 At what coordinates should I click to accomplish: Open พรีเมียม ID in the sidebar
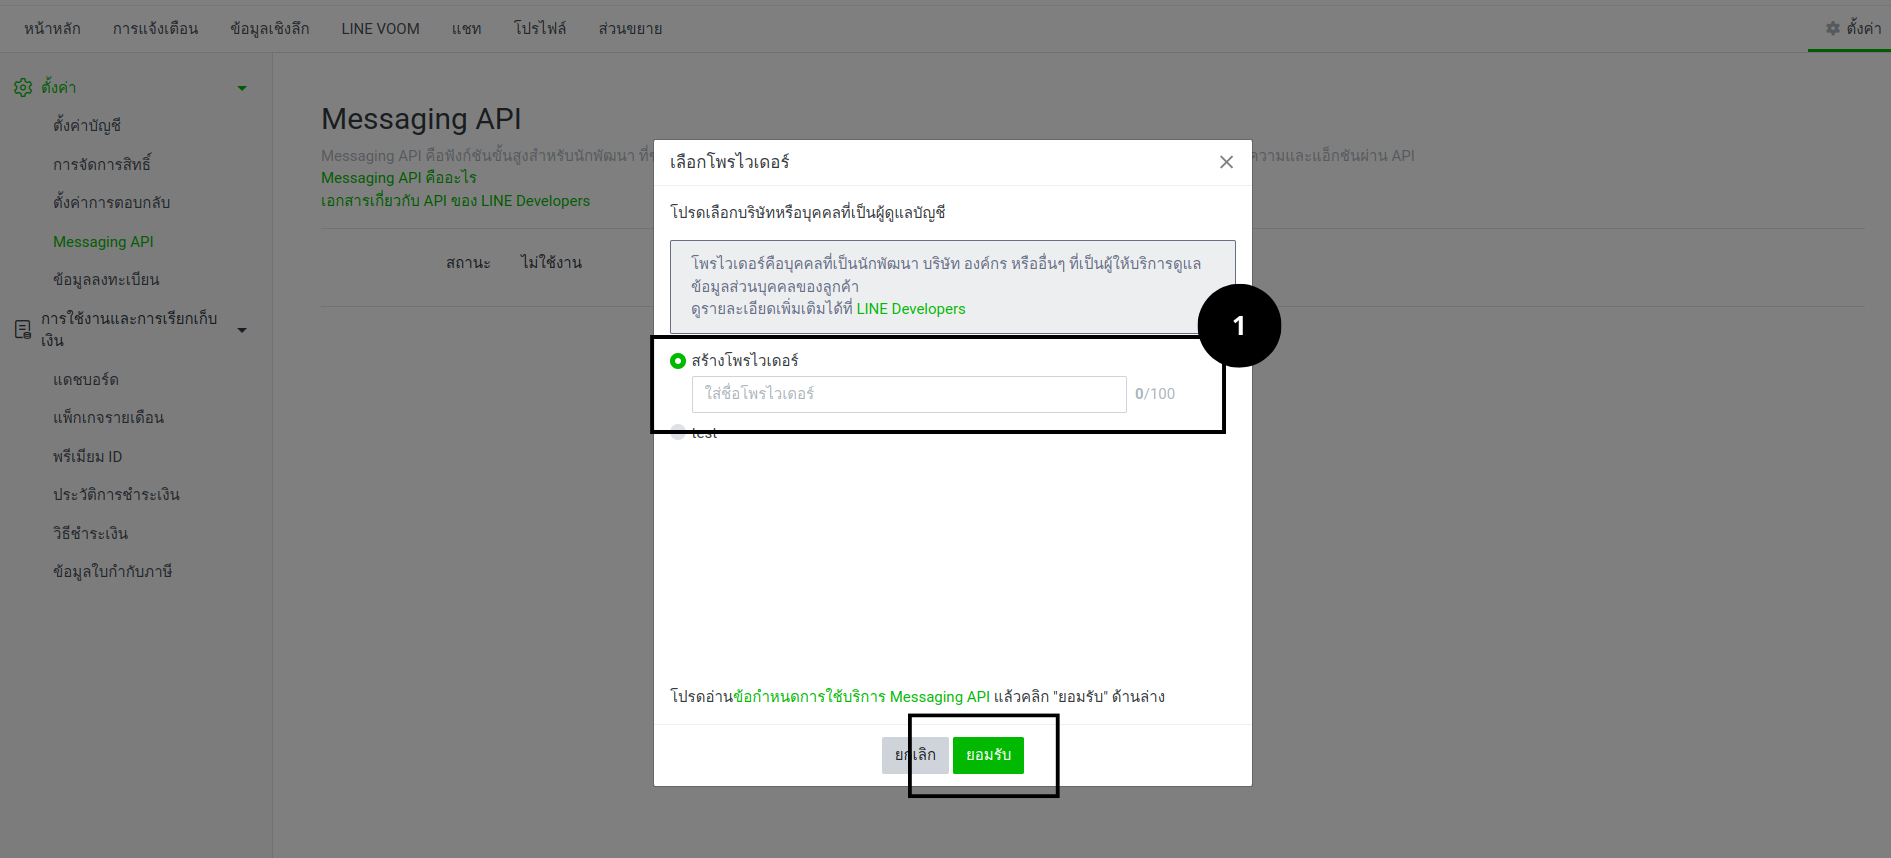pyautogui.click(x=88, y=457)
